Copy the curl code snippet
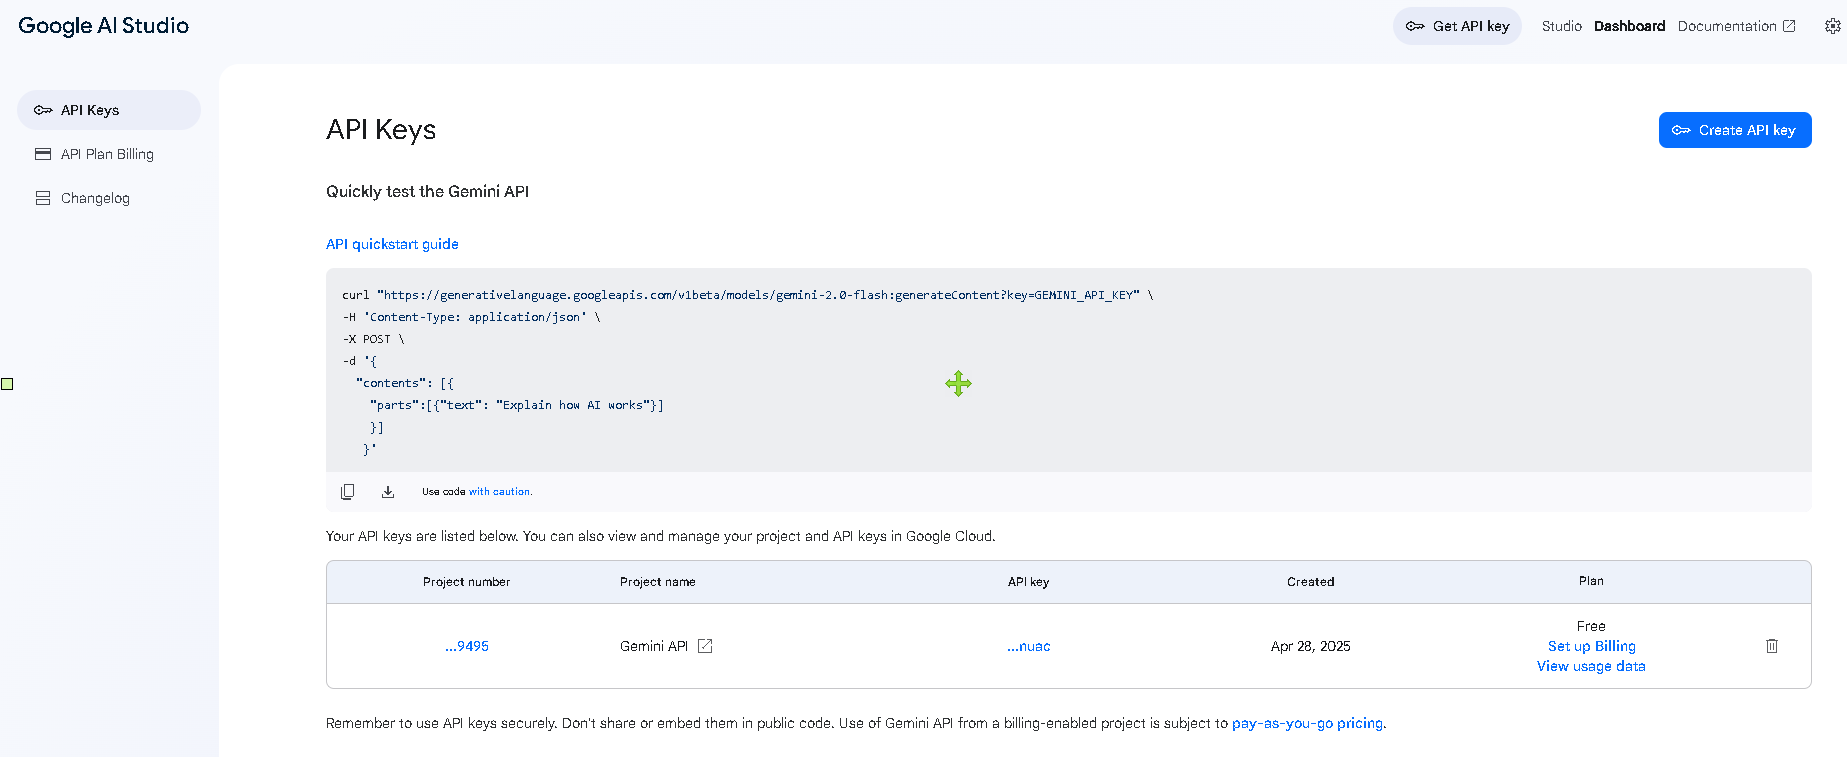The height and width of the screenshot is (757, 1847). (x=348, y=492)
